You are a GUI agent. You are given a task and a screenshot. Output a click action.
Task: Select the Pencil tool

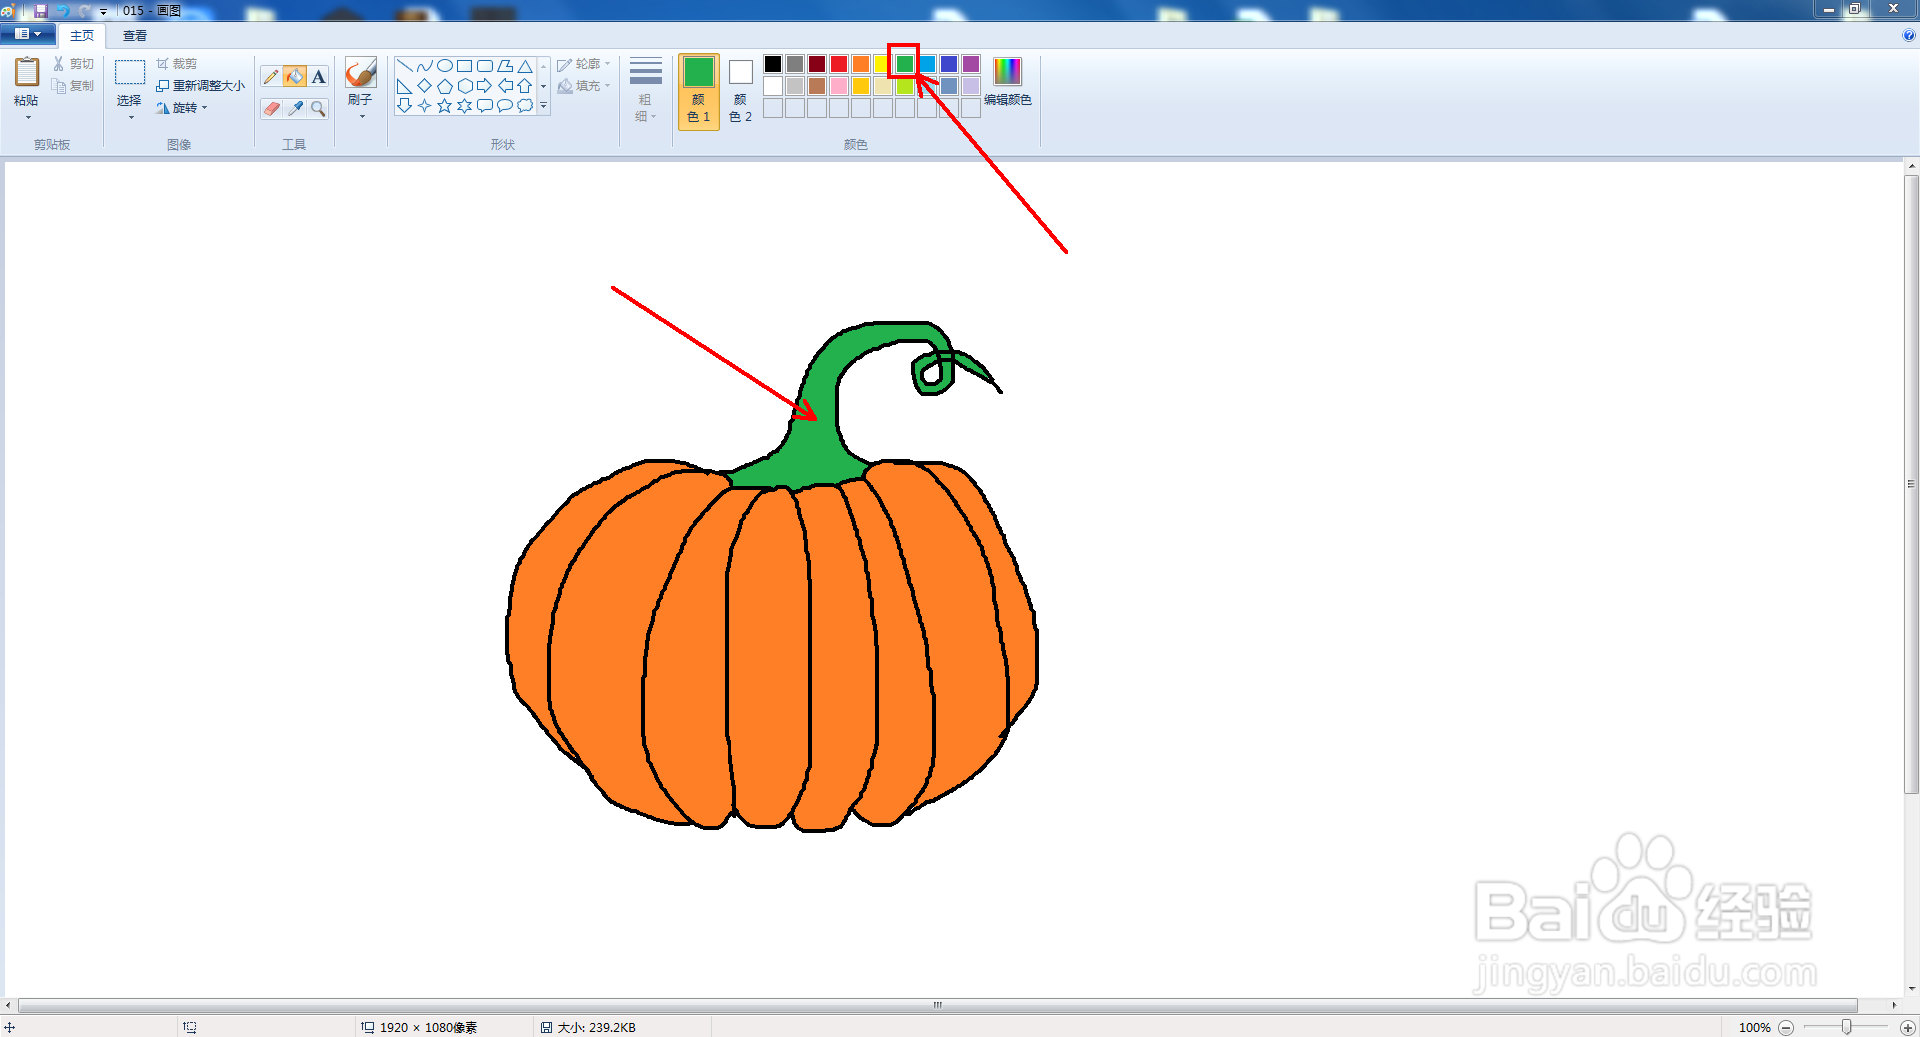pyautogui.click(x=271, y=77)
